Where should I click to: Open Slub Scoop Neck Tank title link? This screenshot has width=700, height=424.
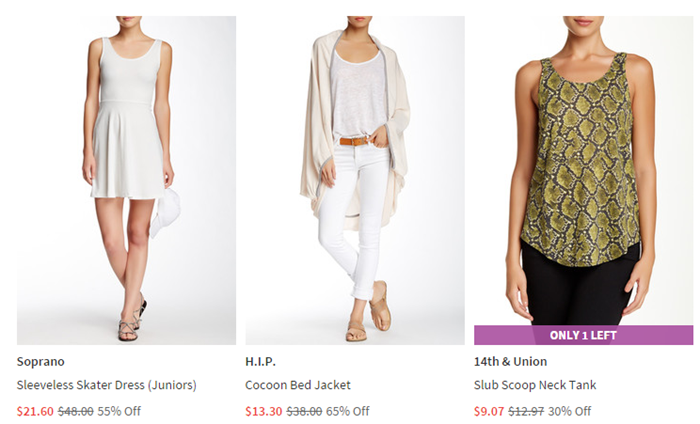(x=535, y=385)
